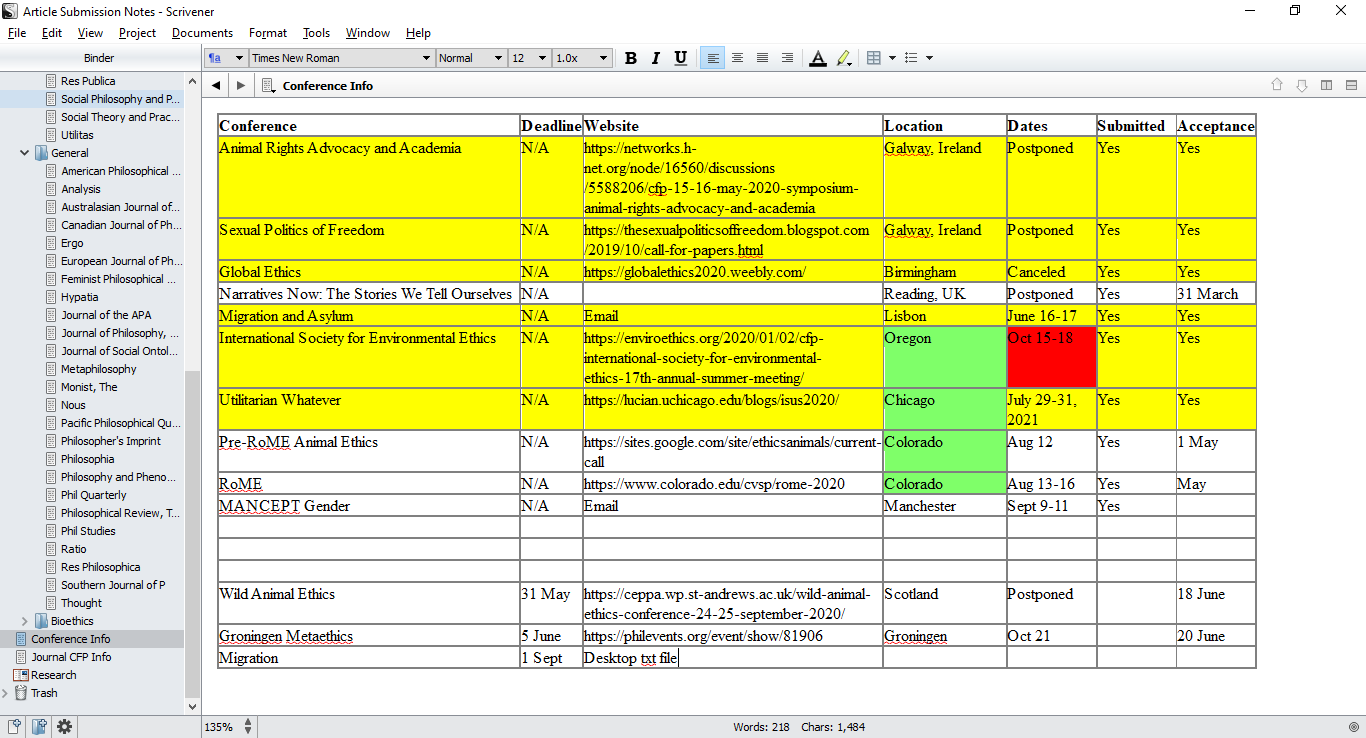1366x738 pixels.
Task: Center align the text
Action: (737, 58)
